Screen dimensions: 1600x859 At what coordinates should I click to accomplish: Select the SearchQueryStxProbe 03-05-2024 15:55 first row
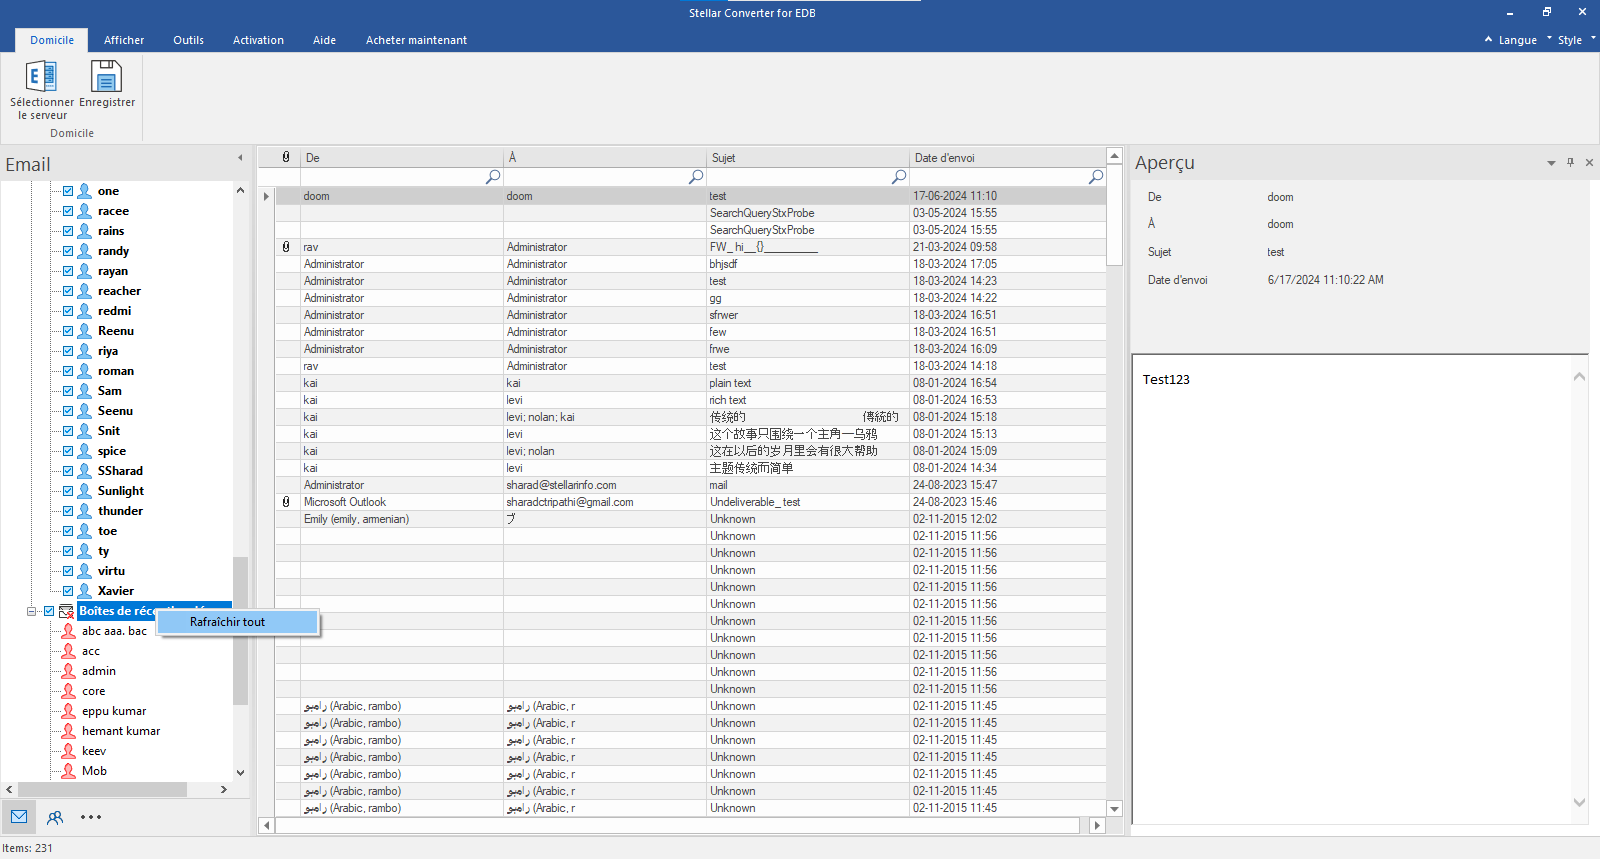point(690,213)
